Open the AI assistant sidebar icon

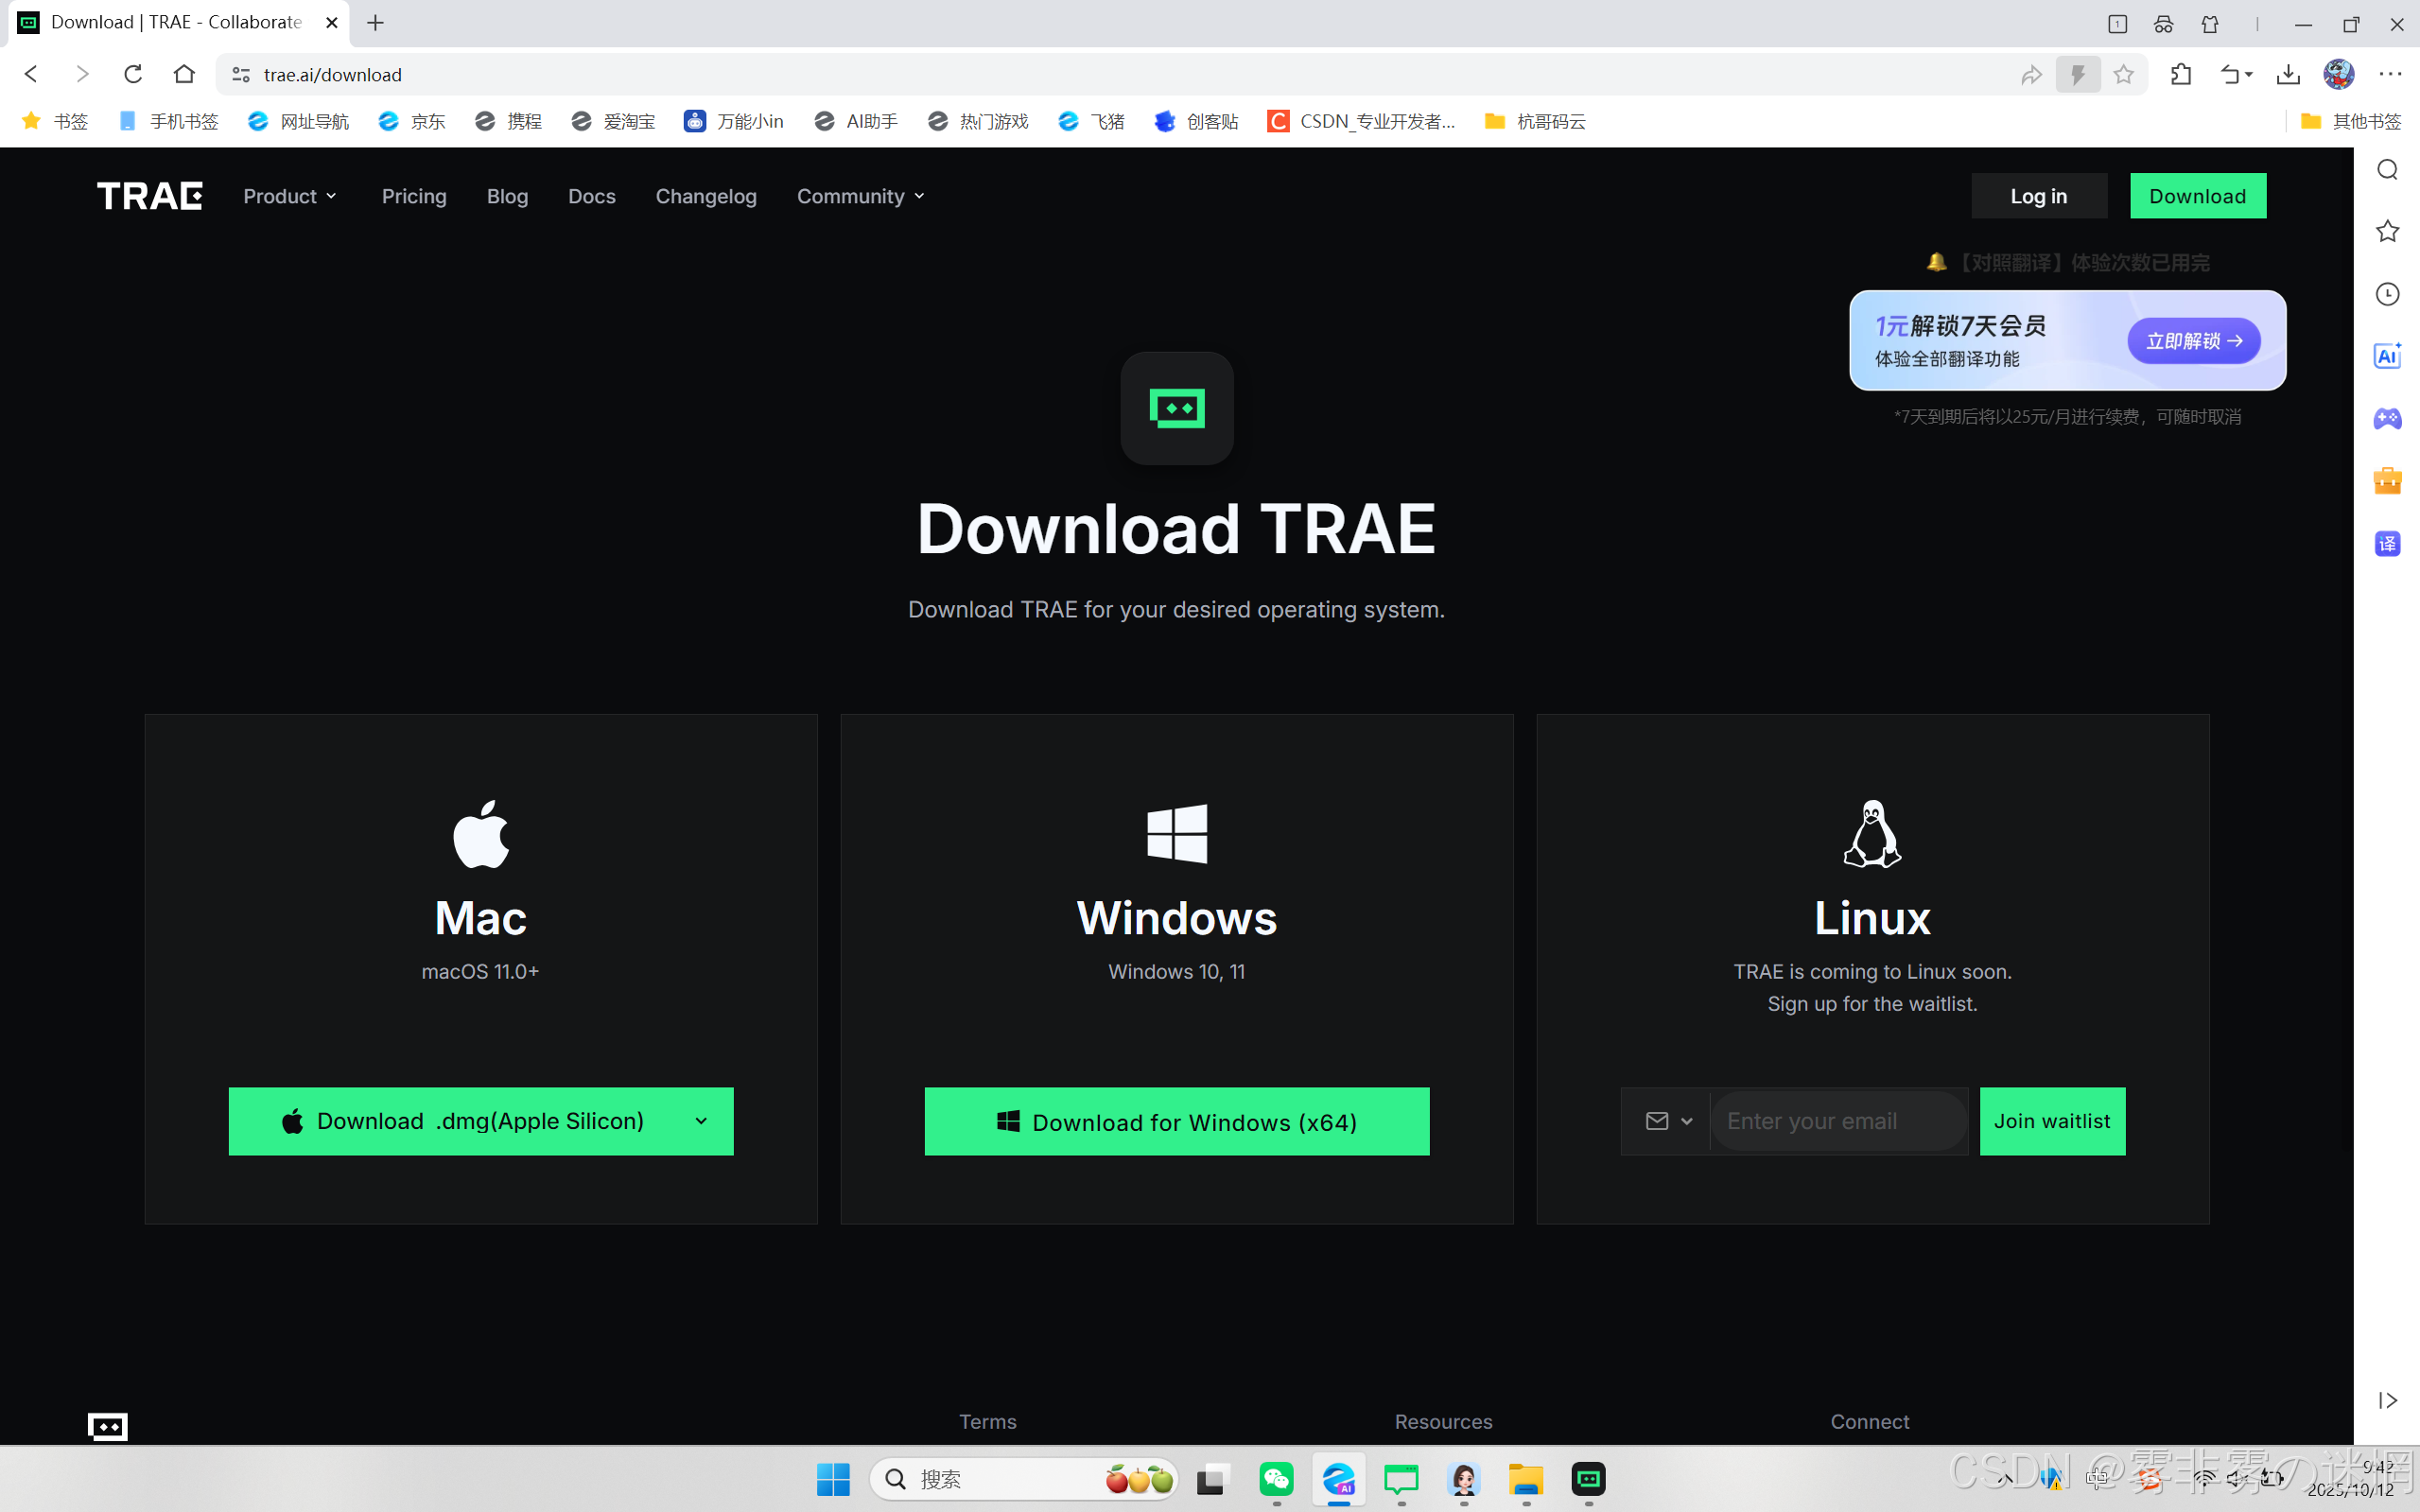2387,356
